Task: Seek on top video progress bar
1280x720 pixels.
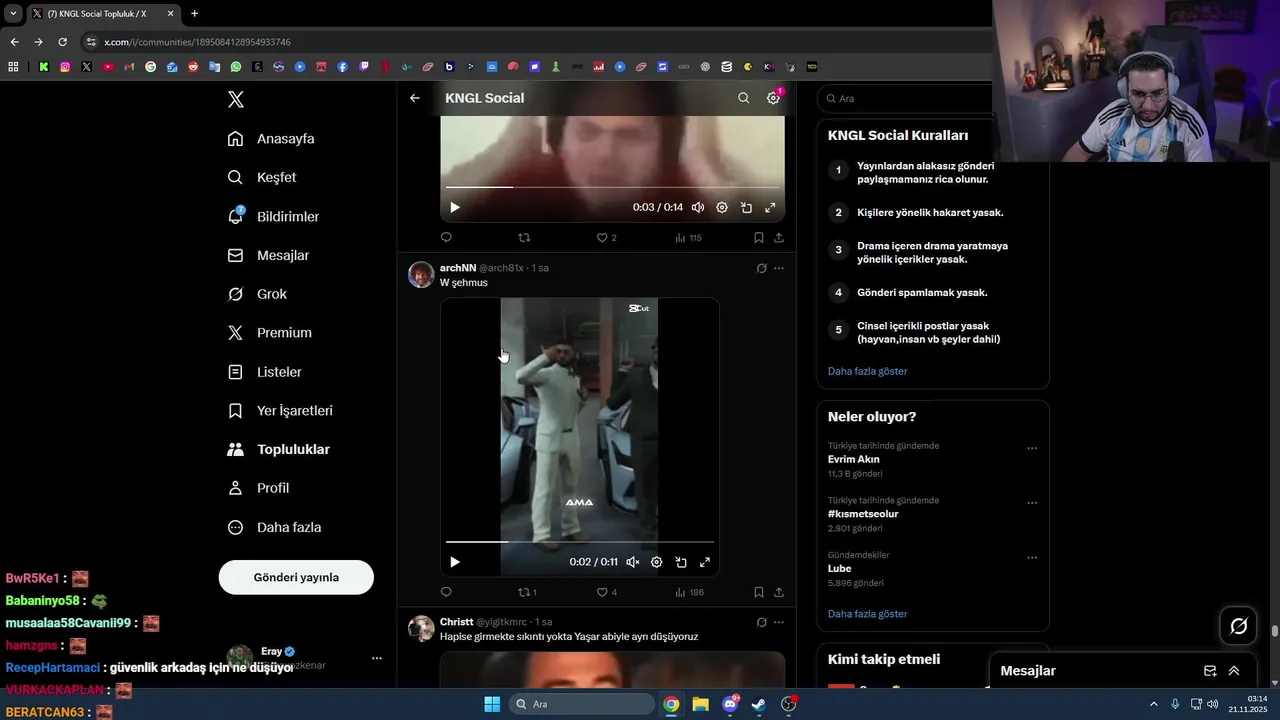Action: pos(612,187)
